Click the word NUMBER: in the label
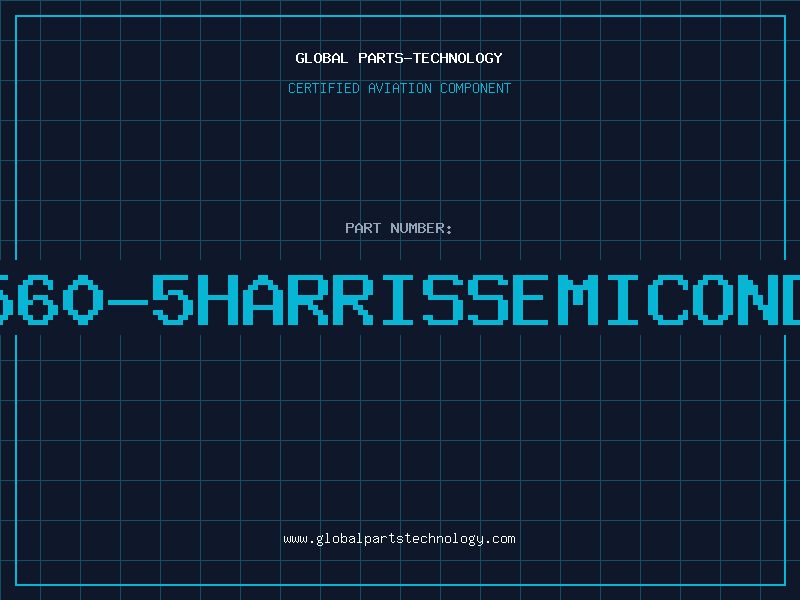 pos(421,228)
